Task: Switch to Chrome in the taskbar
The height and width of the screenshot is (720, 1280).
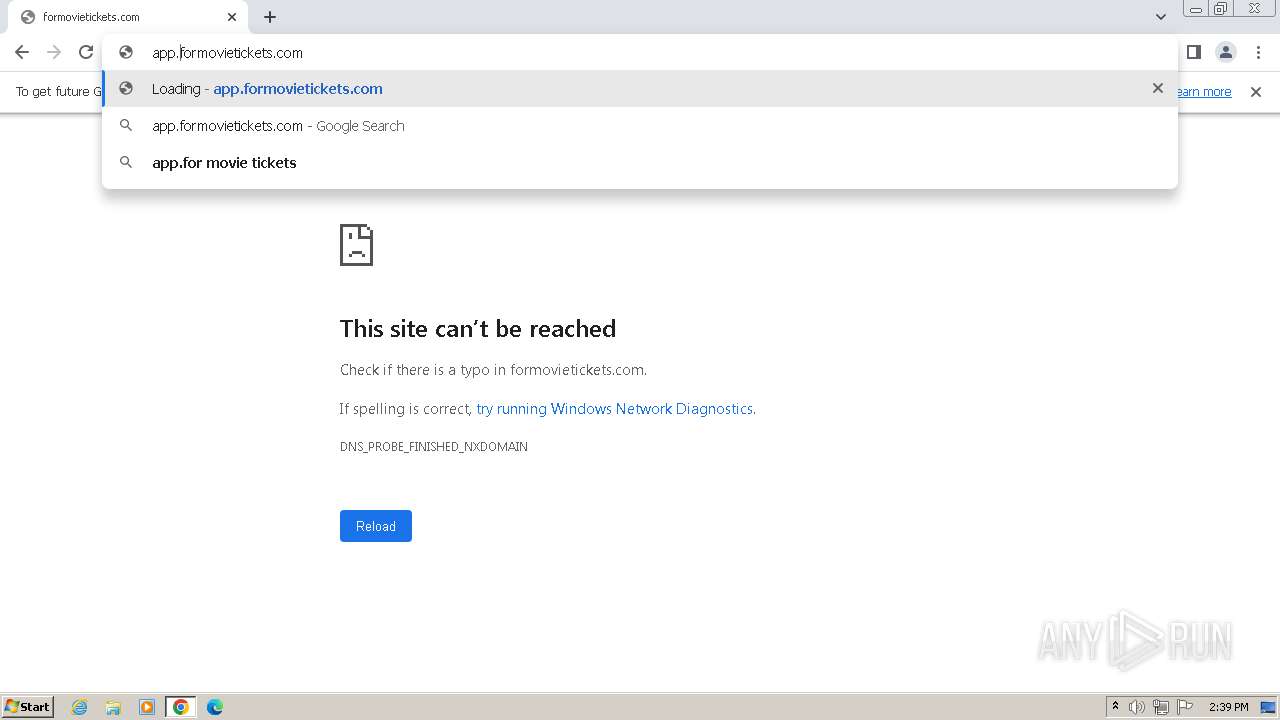Action: 181,707
